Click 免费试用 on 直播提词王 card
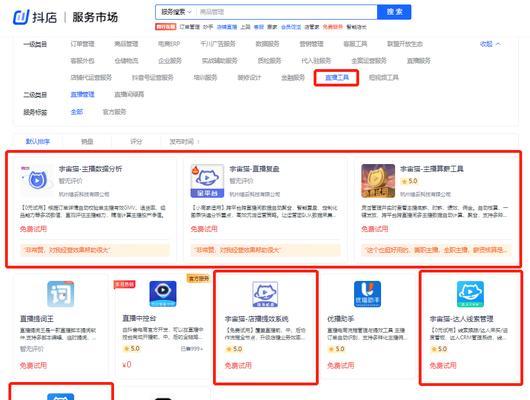 (33, 366)
